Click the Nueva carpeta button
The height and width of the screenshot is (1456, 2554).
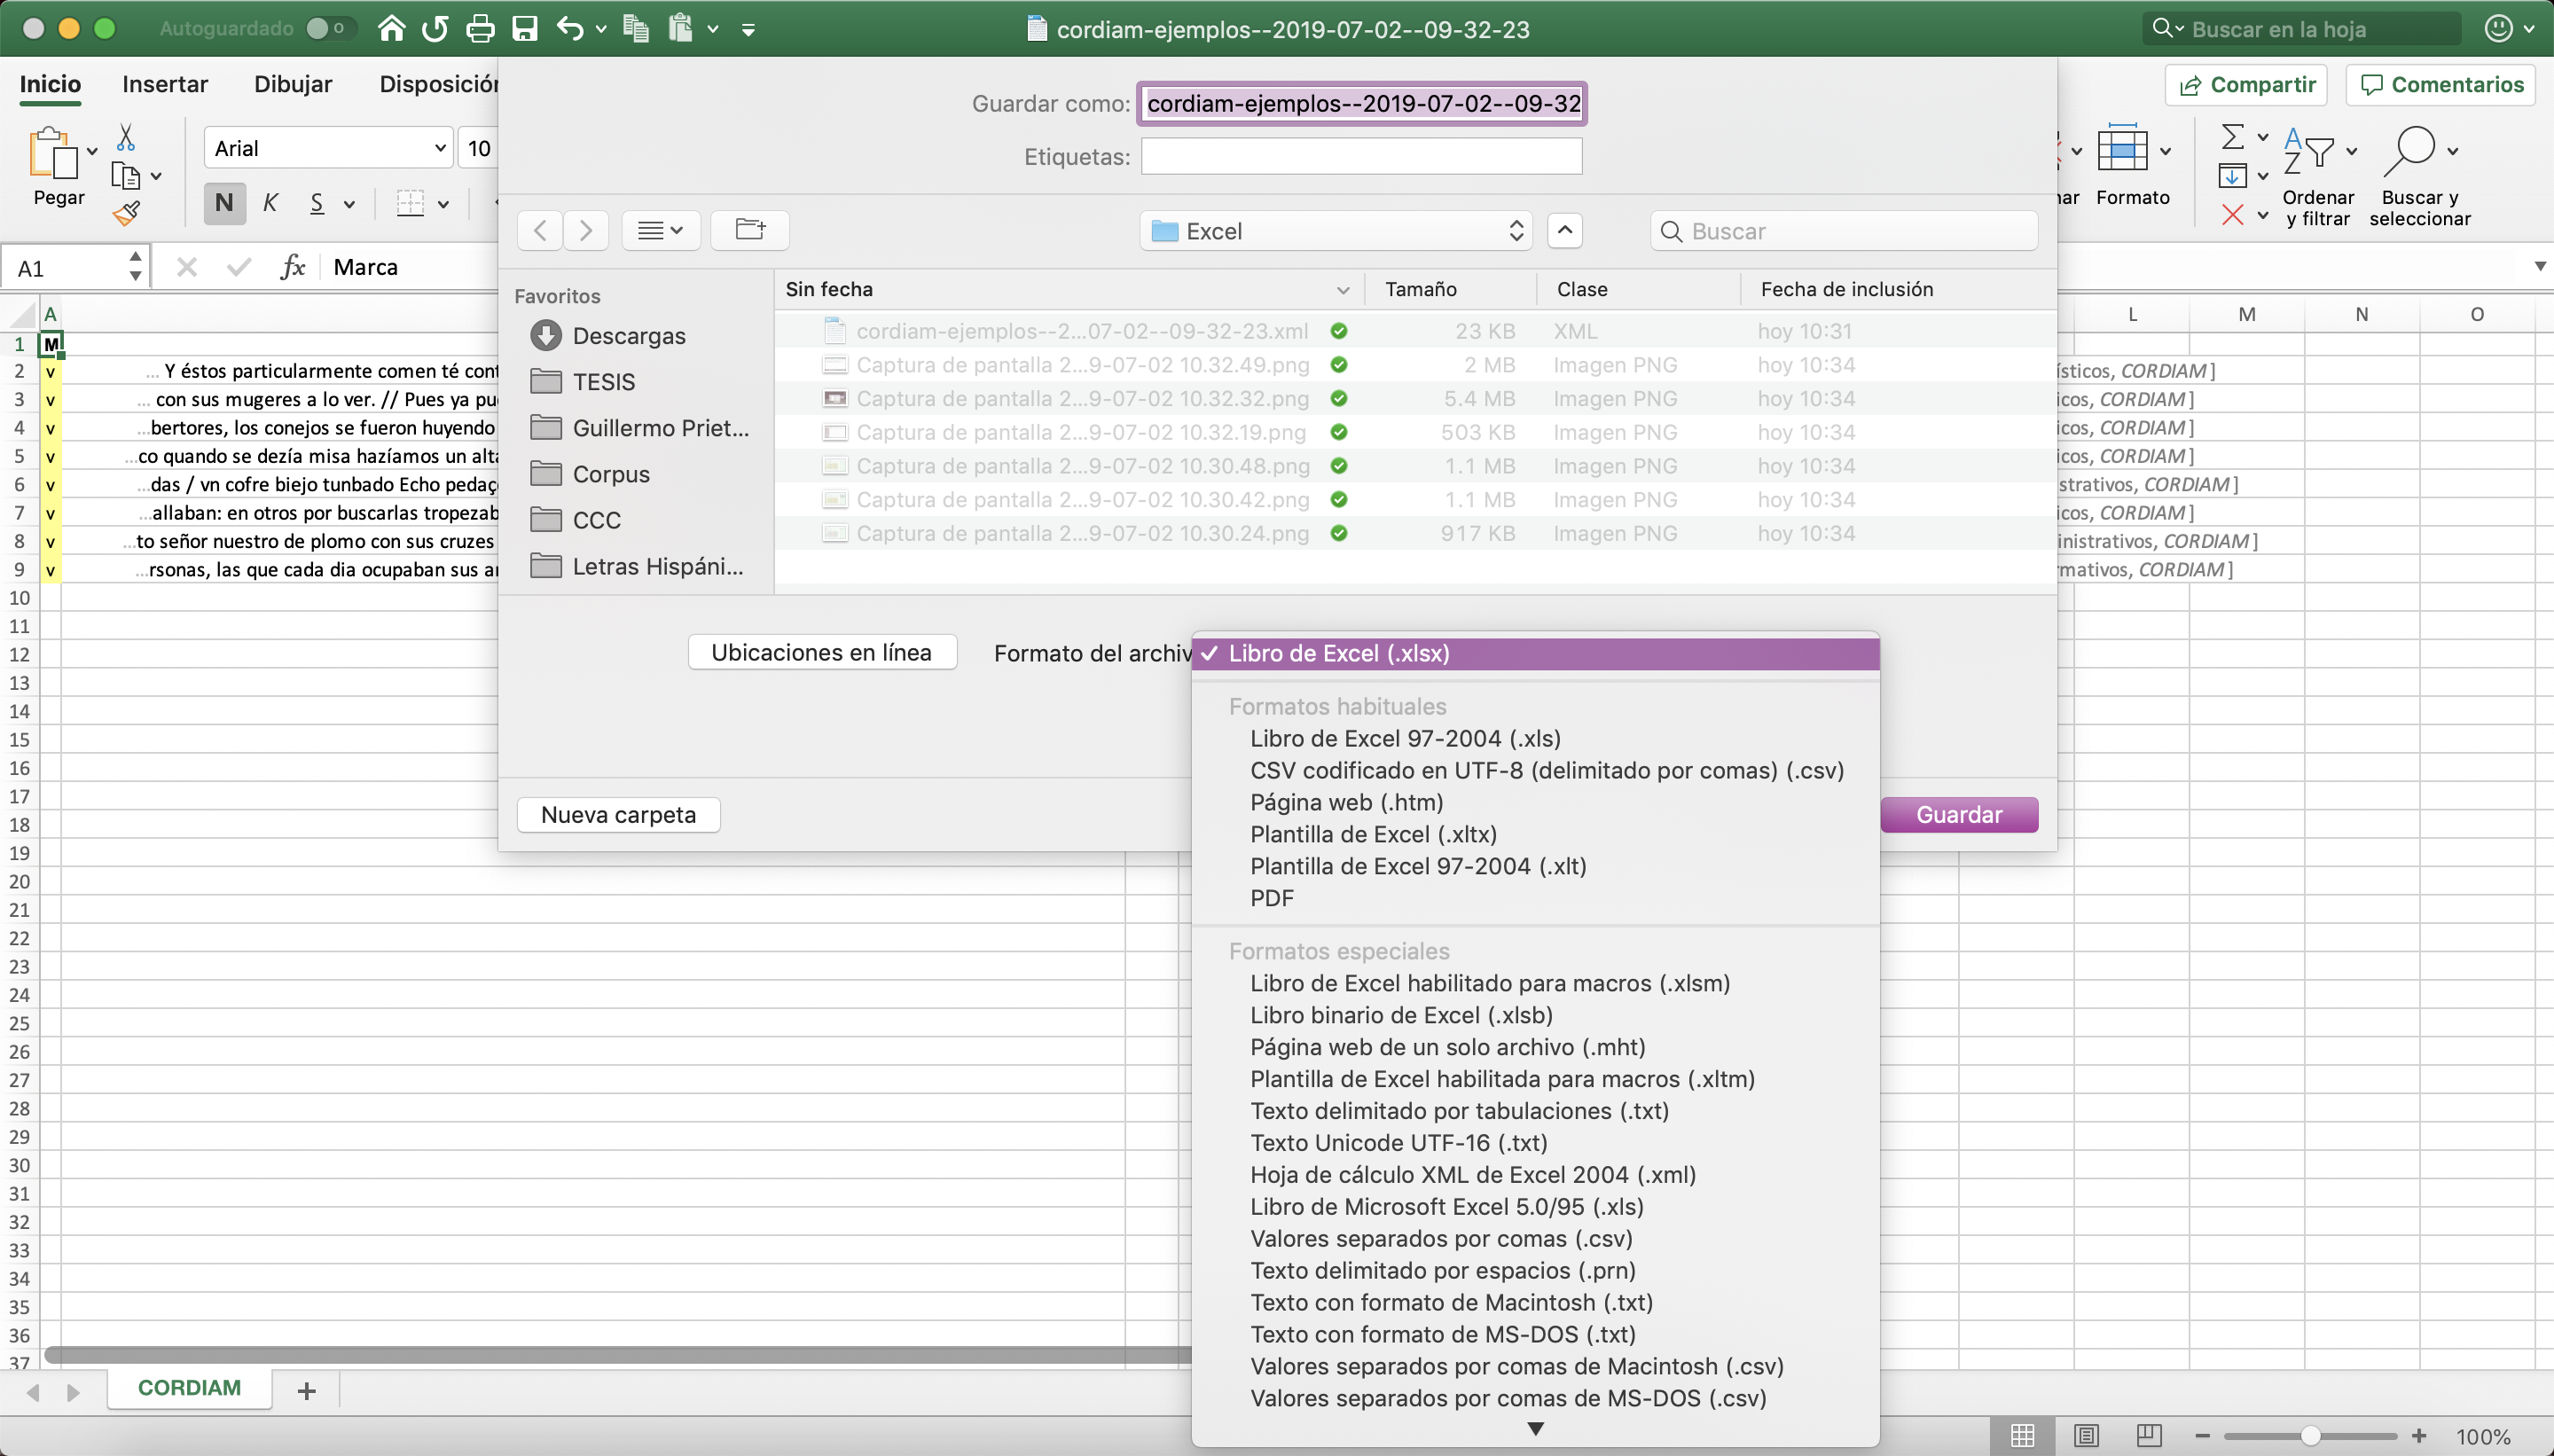(618, 814)
